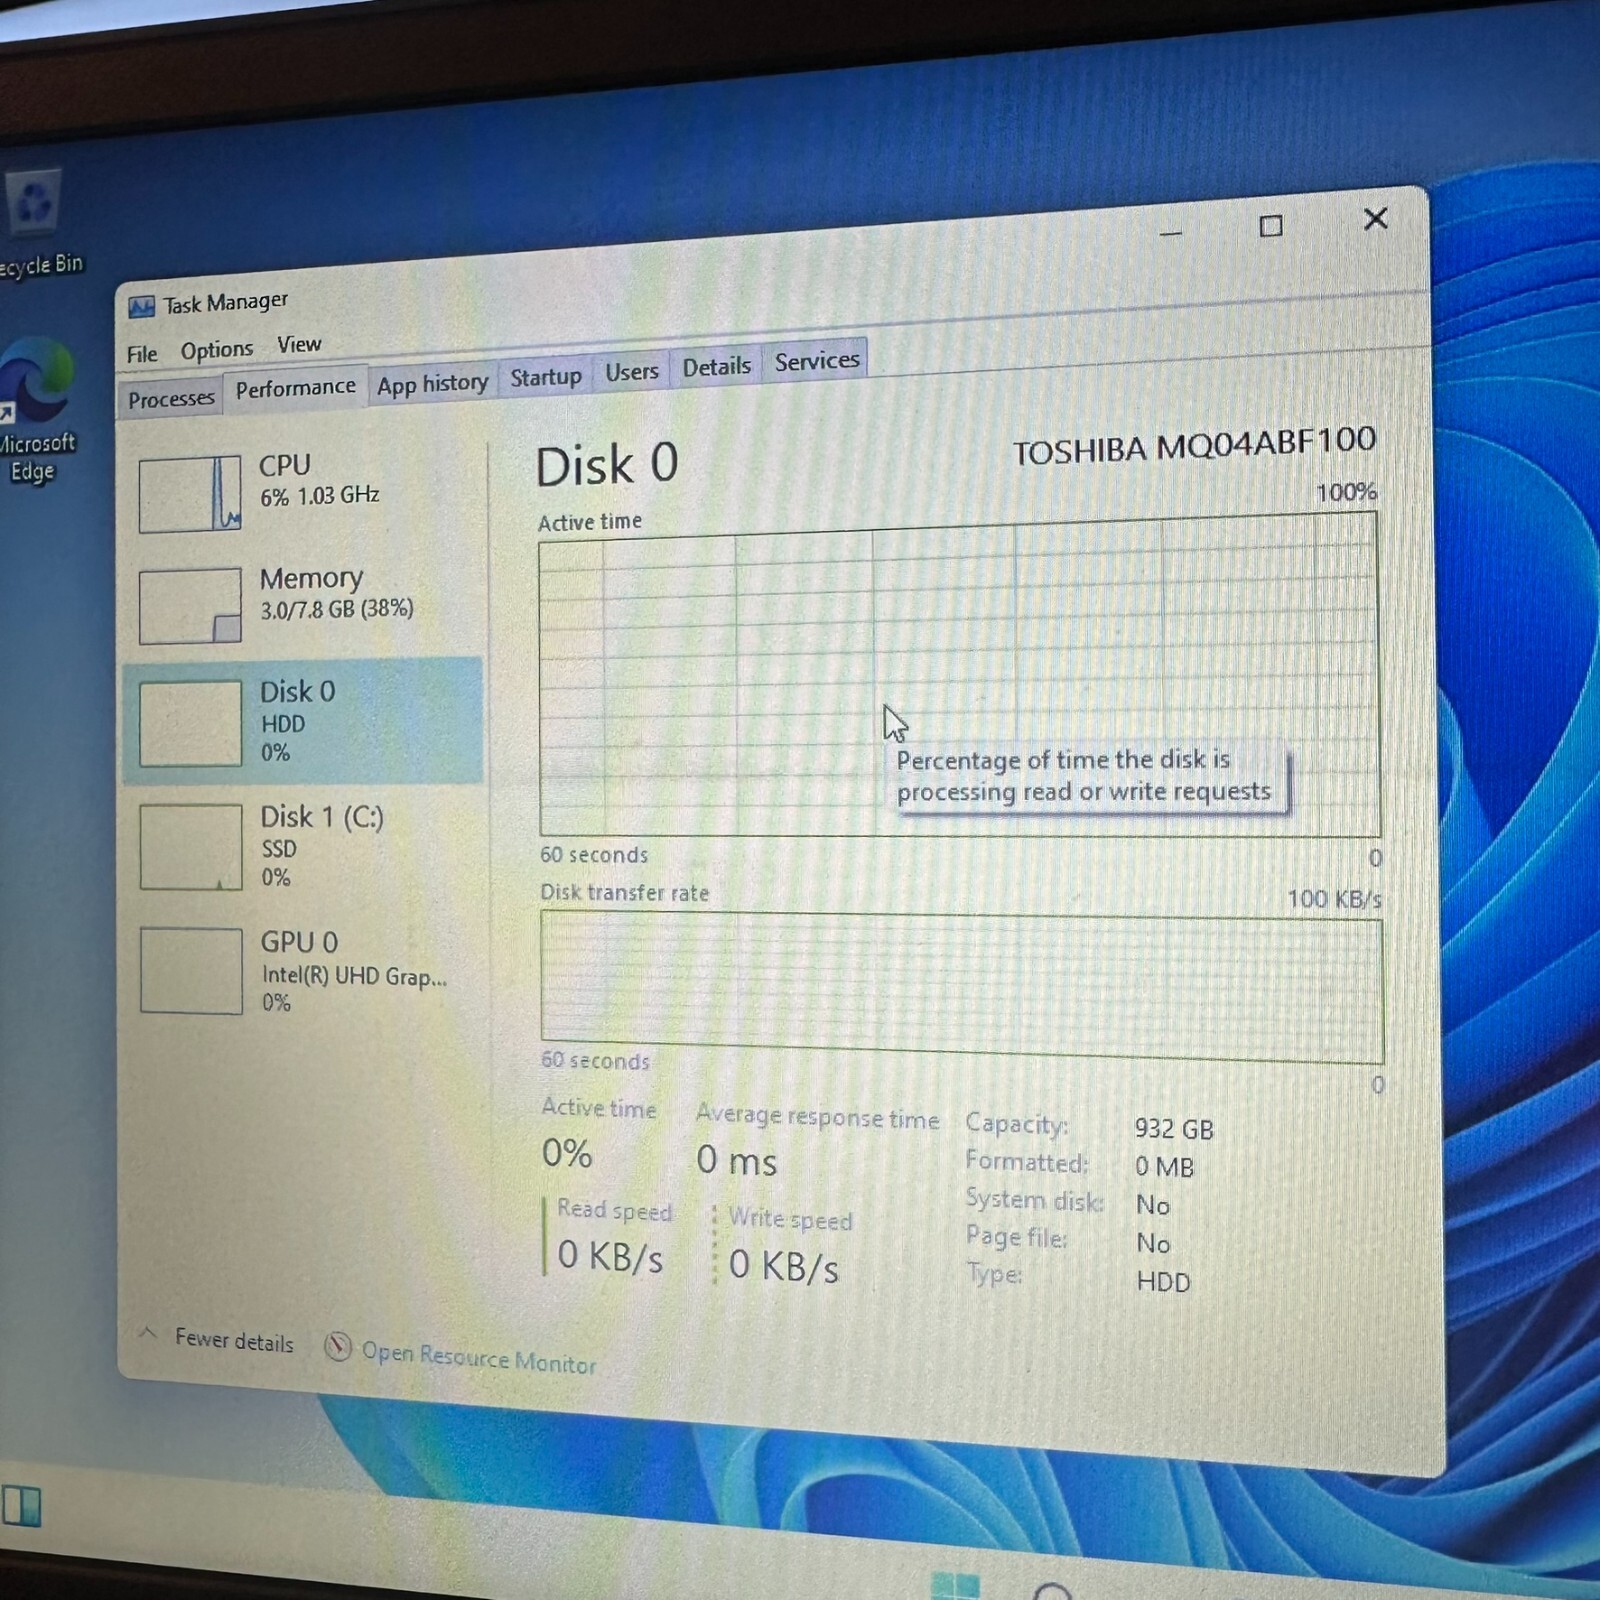Click the Windows Start button on taskbar

(x=954, y=1586)
